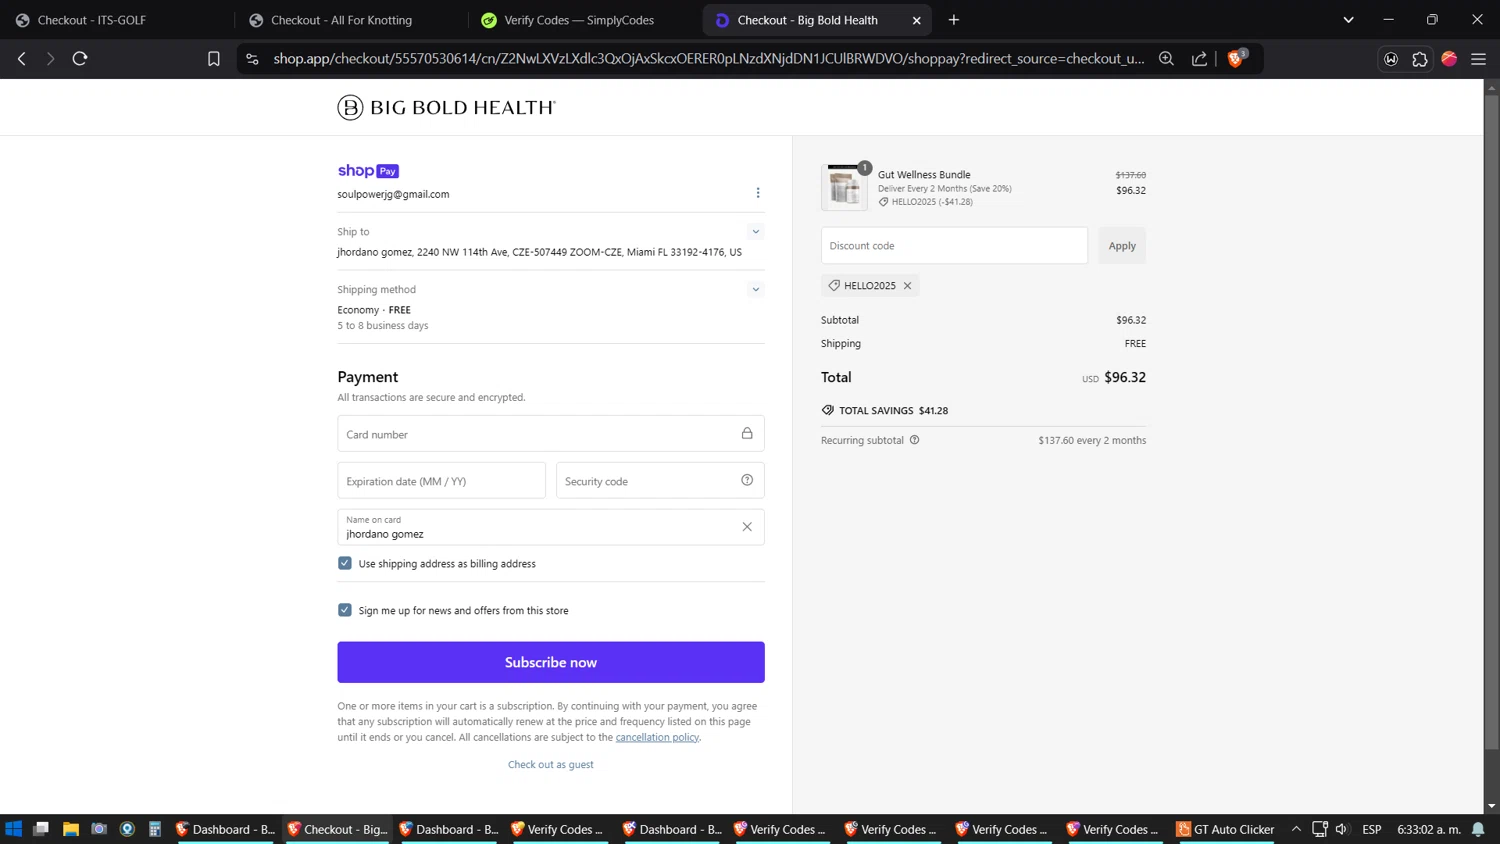The height and width of the screenshot is (844, 1500).
Task: Expand the Shipping method options
Action: point(756,290)
